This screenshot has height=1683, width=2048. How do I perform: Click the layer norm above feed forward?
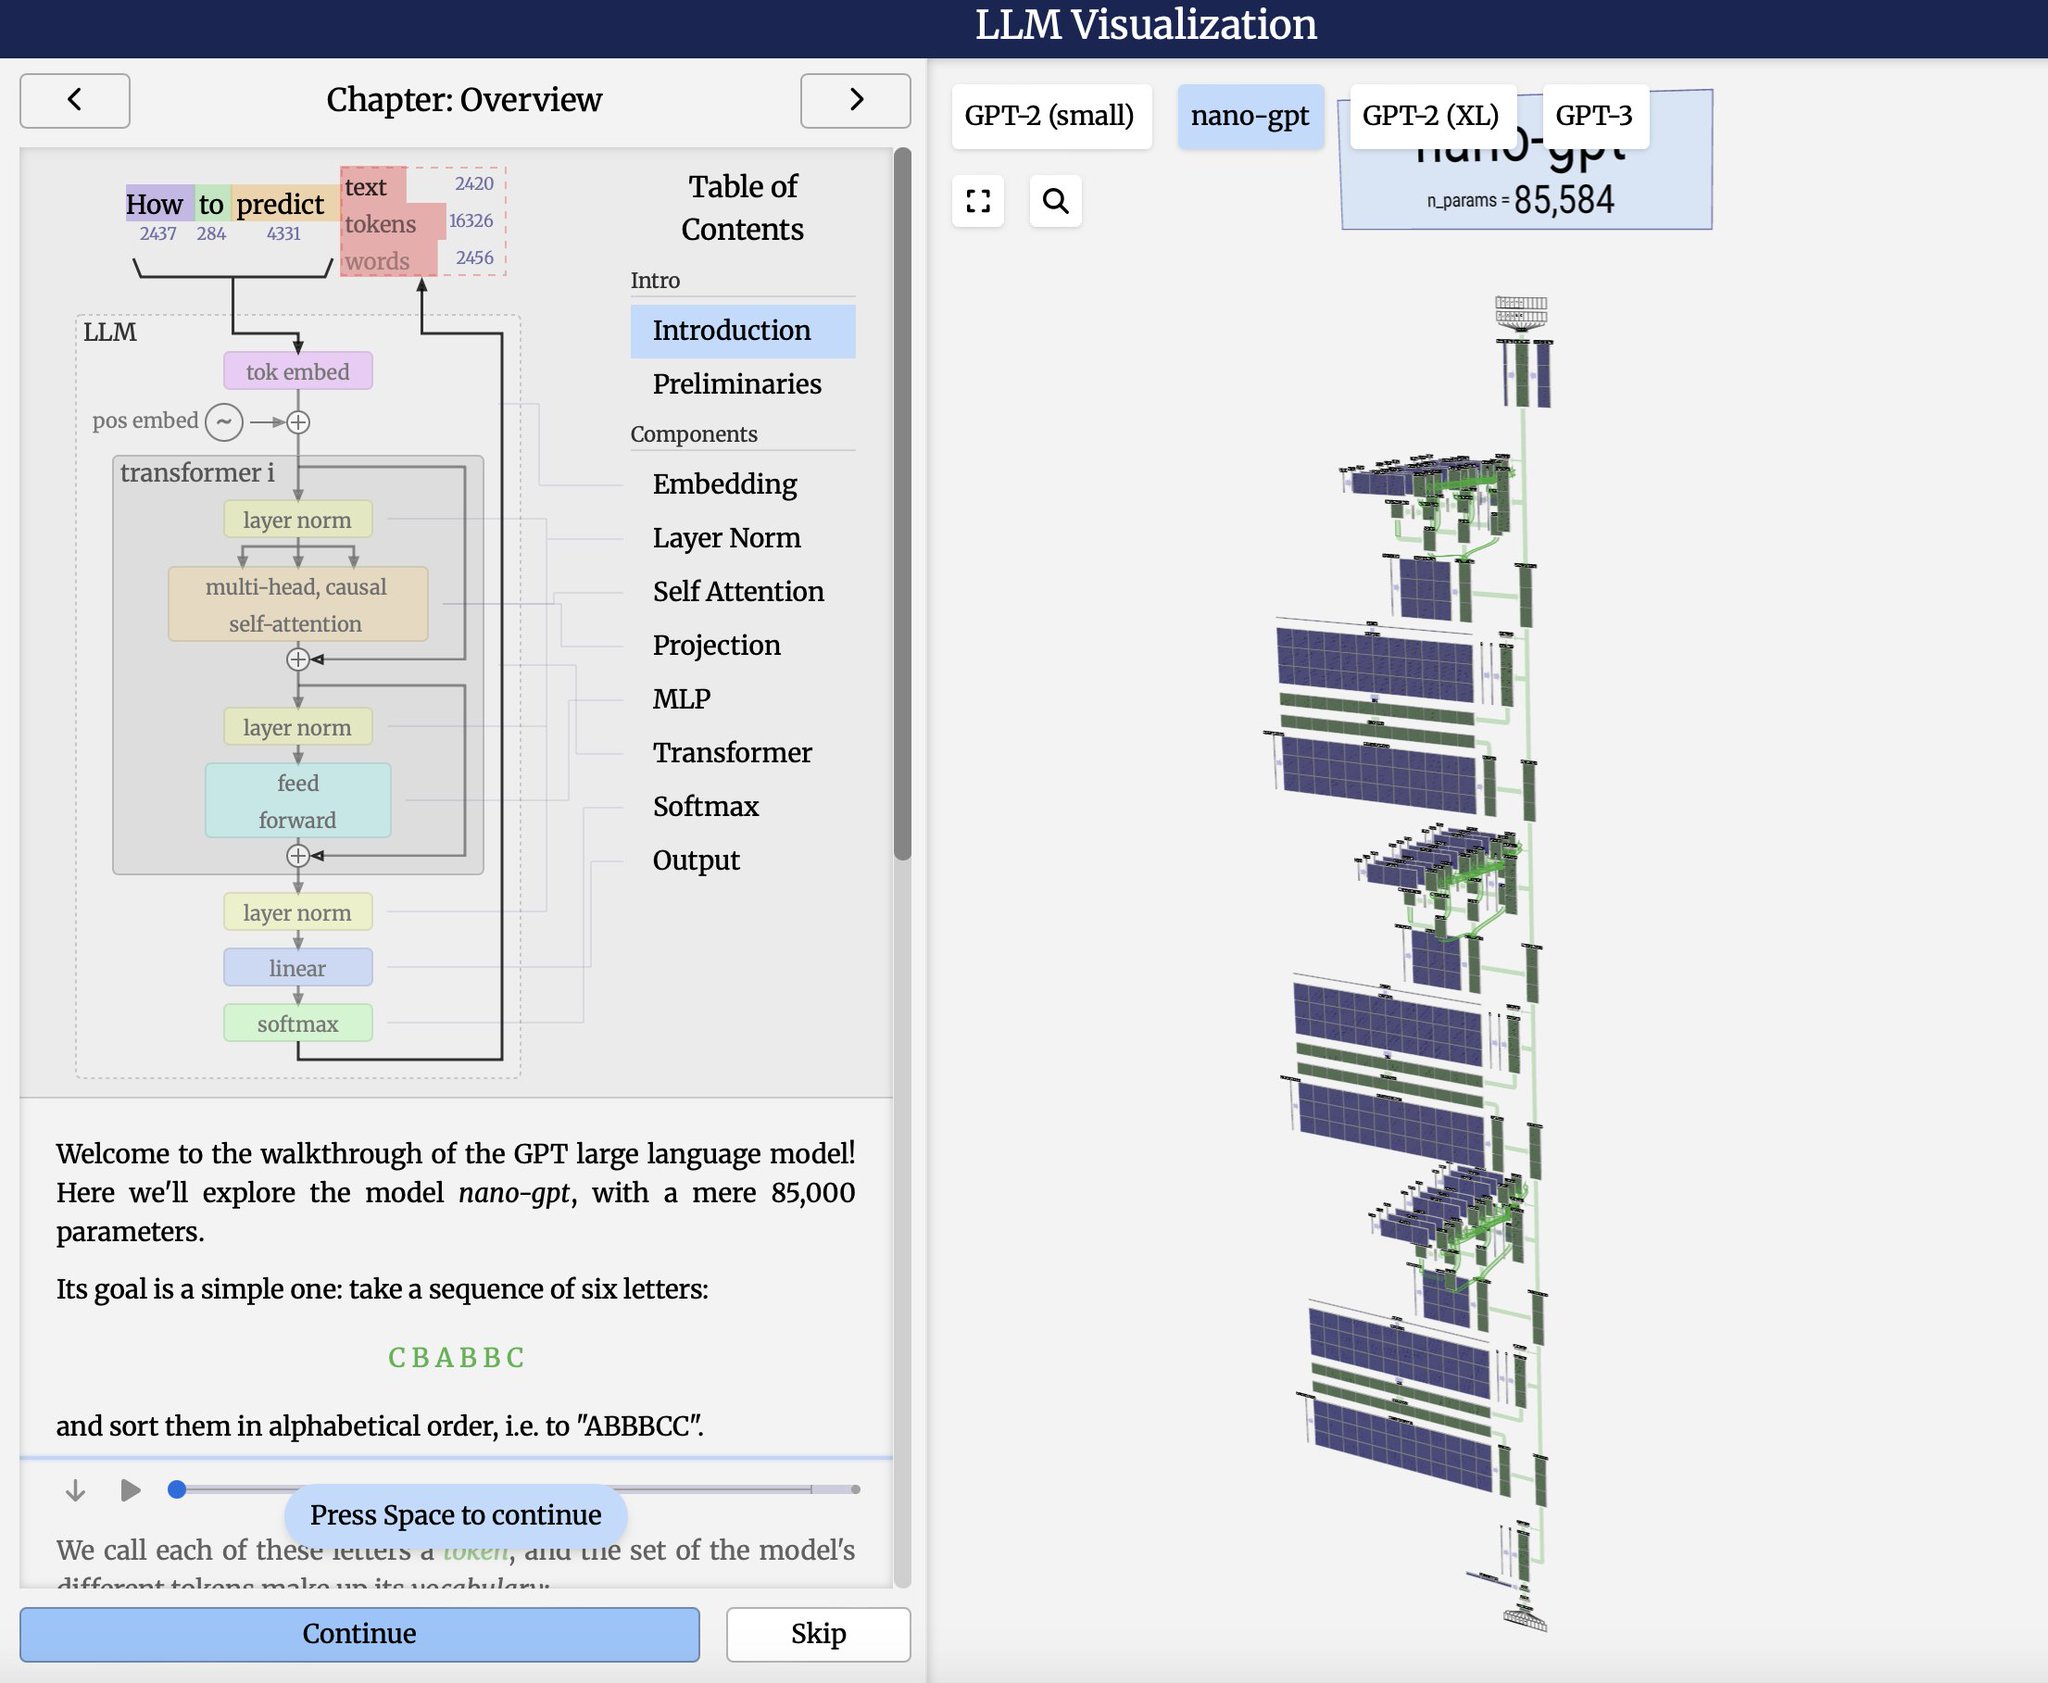[298, 727]
